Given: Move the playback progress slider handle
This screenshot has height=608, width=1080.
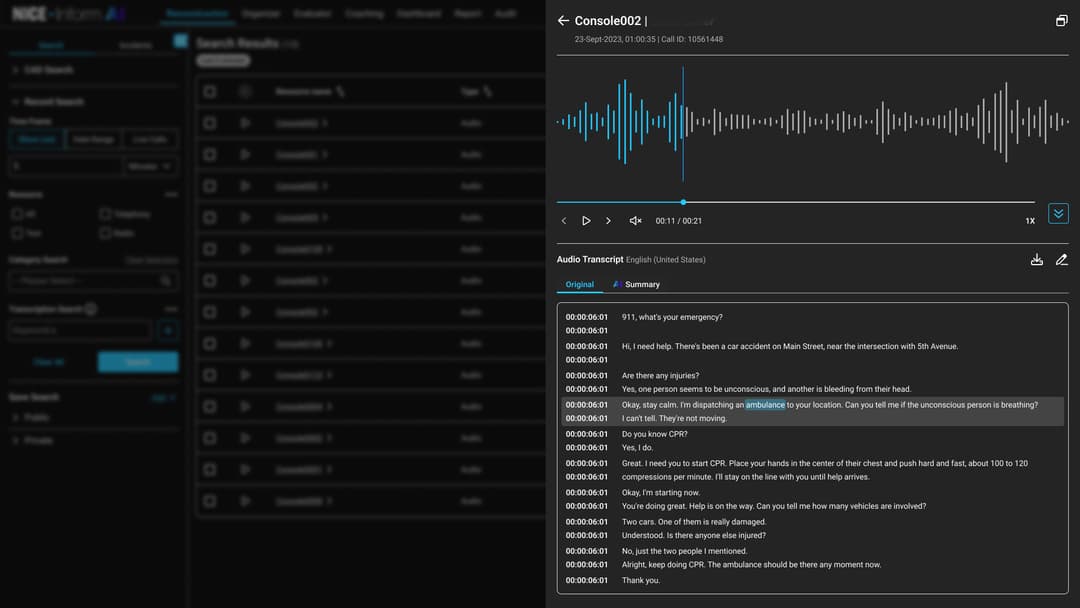Looking at the screenshot, I should tap(683, 202).
